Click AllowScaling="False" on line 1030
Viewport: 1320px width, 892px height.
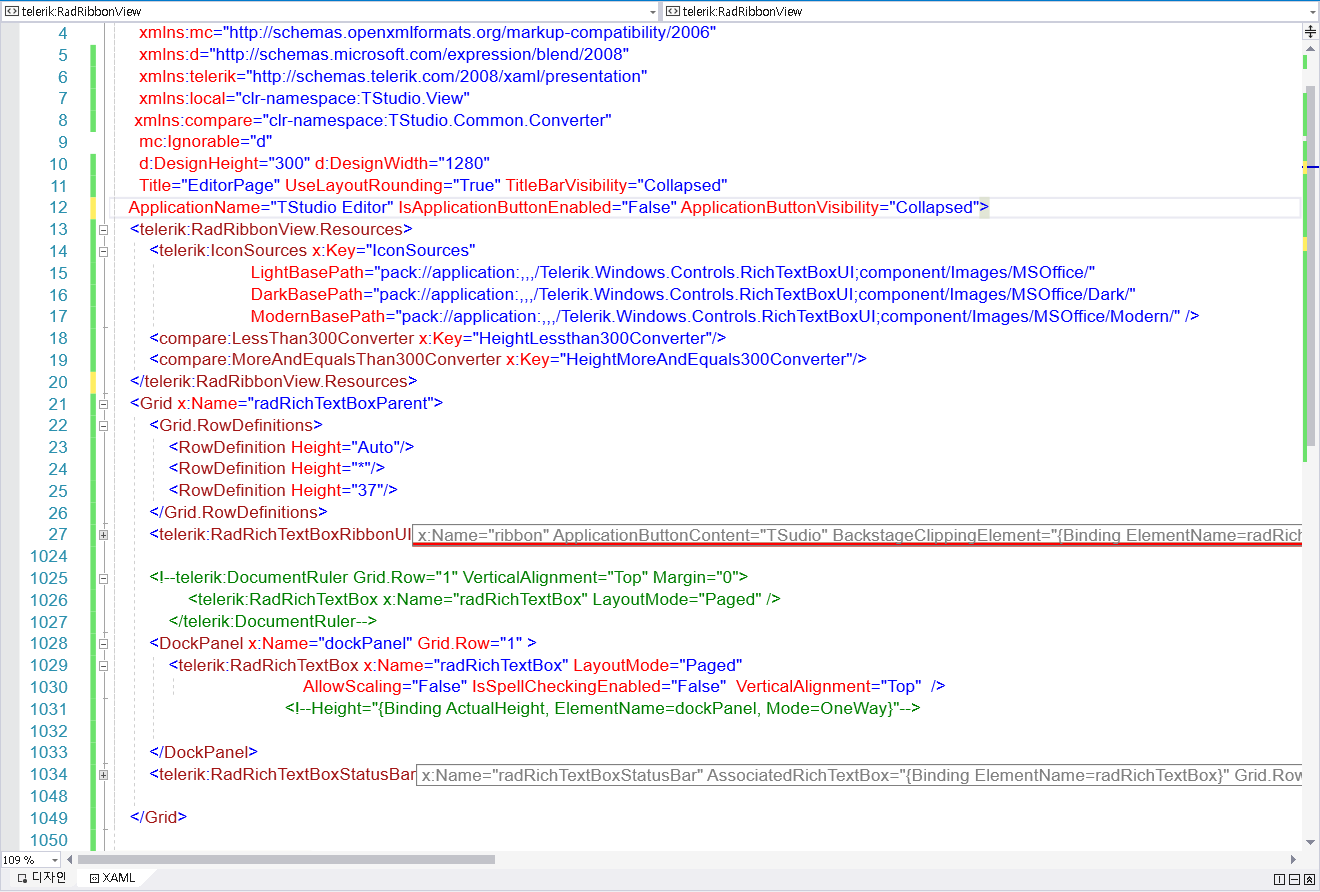385,687
